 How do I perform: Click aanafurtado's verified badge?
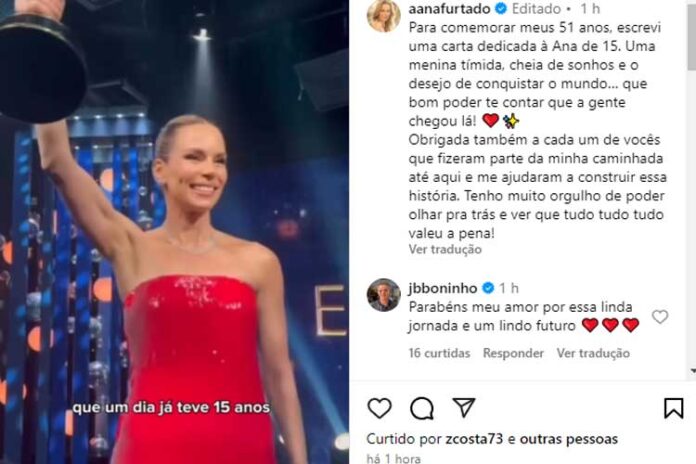[501, 8]
